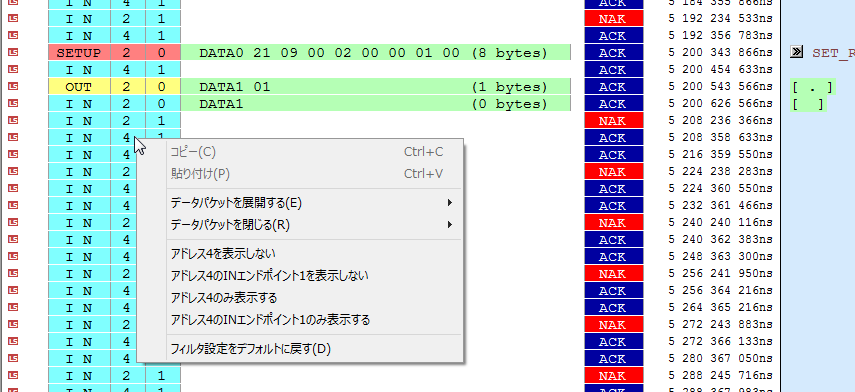855x392 pixels.
Task: Click NAK status on the 5 256 241 950ns row
Action: 613,273
